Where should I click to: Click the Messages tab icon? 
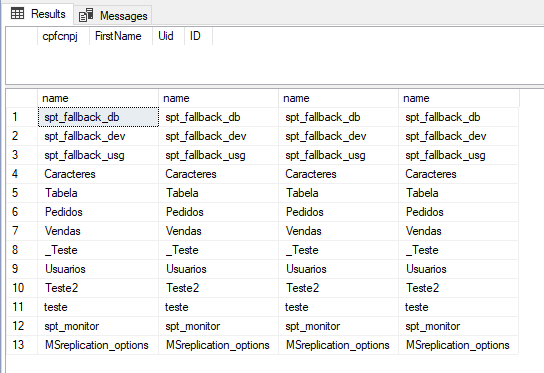(x=86, y=15)
